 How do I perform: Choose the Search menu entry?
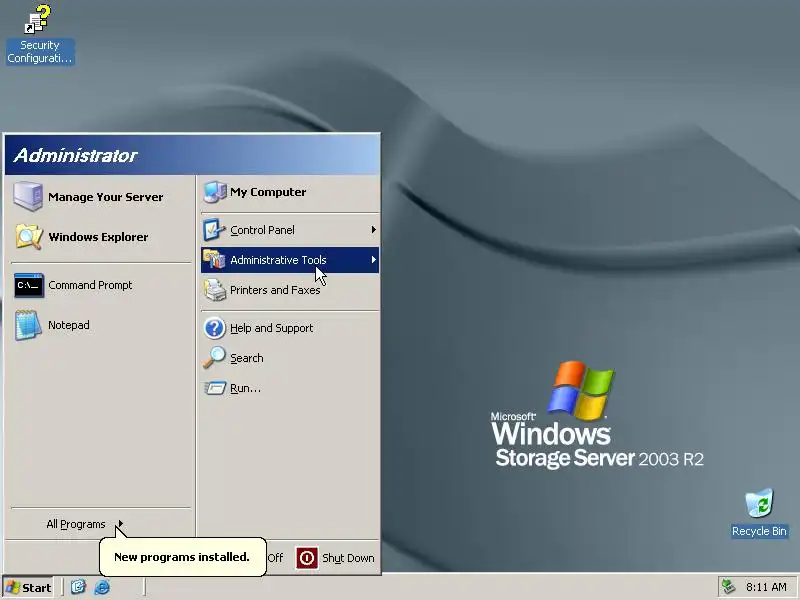coord(290,358)
